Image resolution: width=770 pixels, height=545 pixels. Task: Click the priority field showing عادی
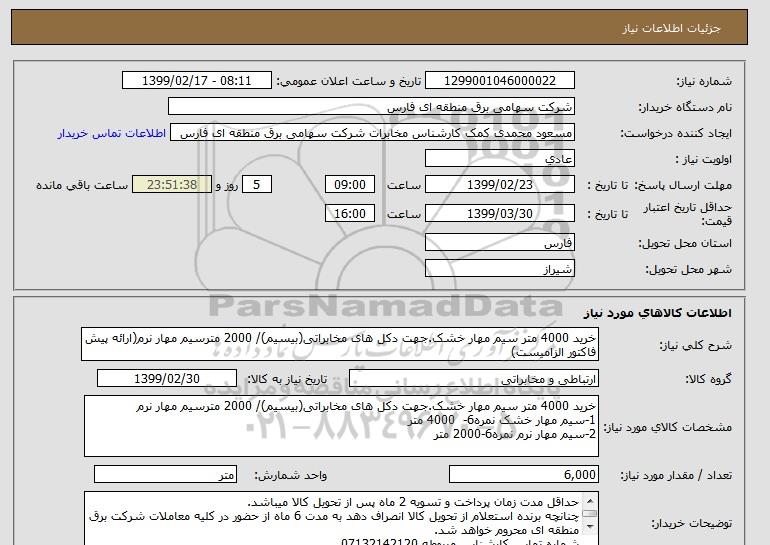click(499, 159)
